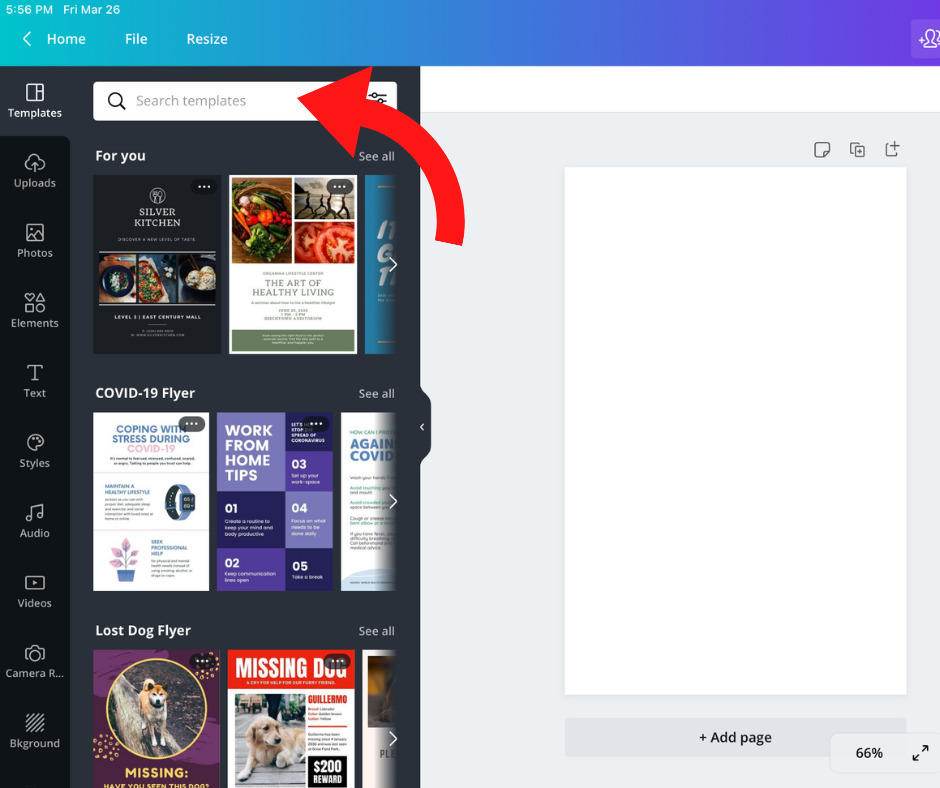The width and height of the screenshot is (940, 788).
Task: See all COVID-19 Flyer templates
Action: tap(376, 394)
